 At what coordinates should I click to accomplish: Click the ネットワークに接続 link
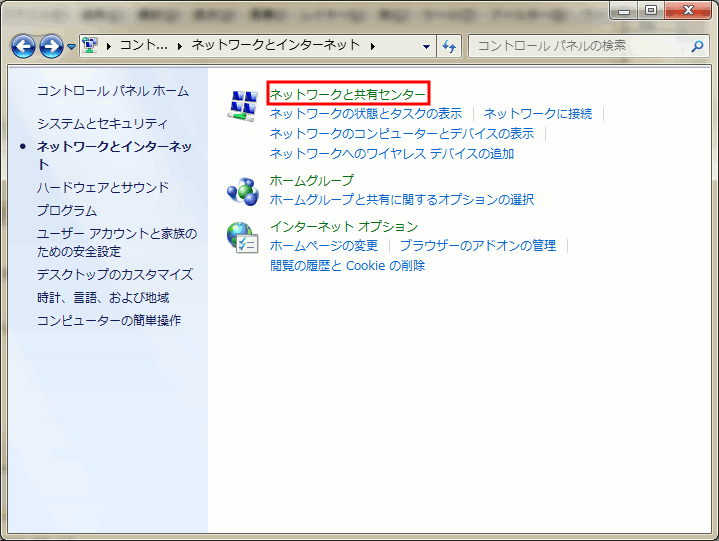pyautogui.click(x=537, y=114)
